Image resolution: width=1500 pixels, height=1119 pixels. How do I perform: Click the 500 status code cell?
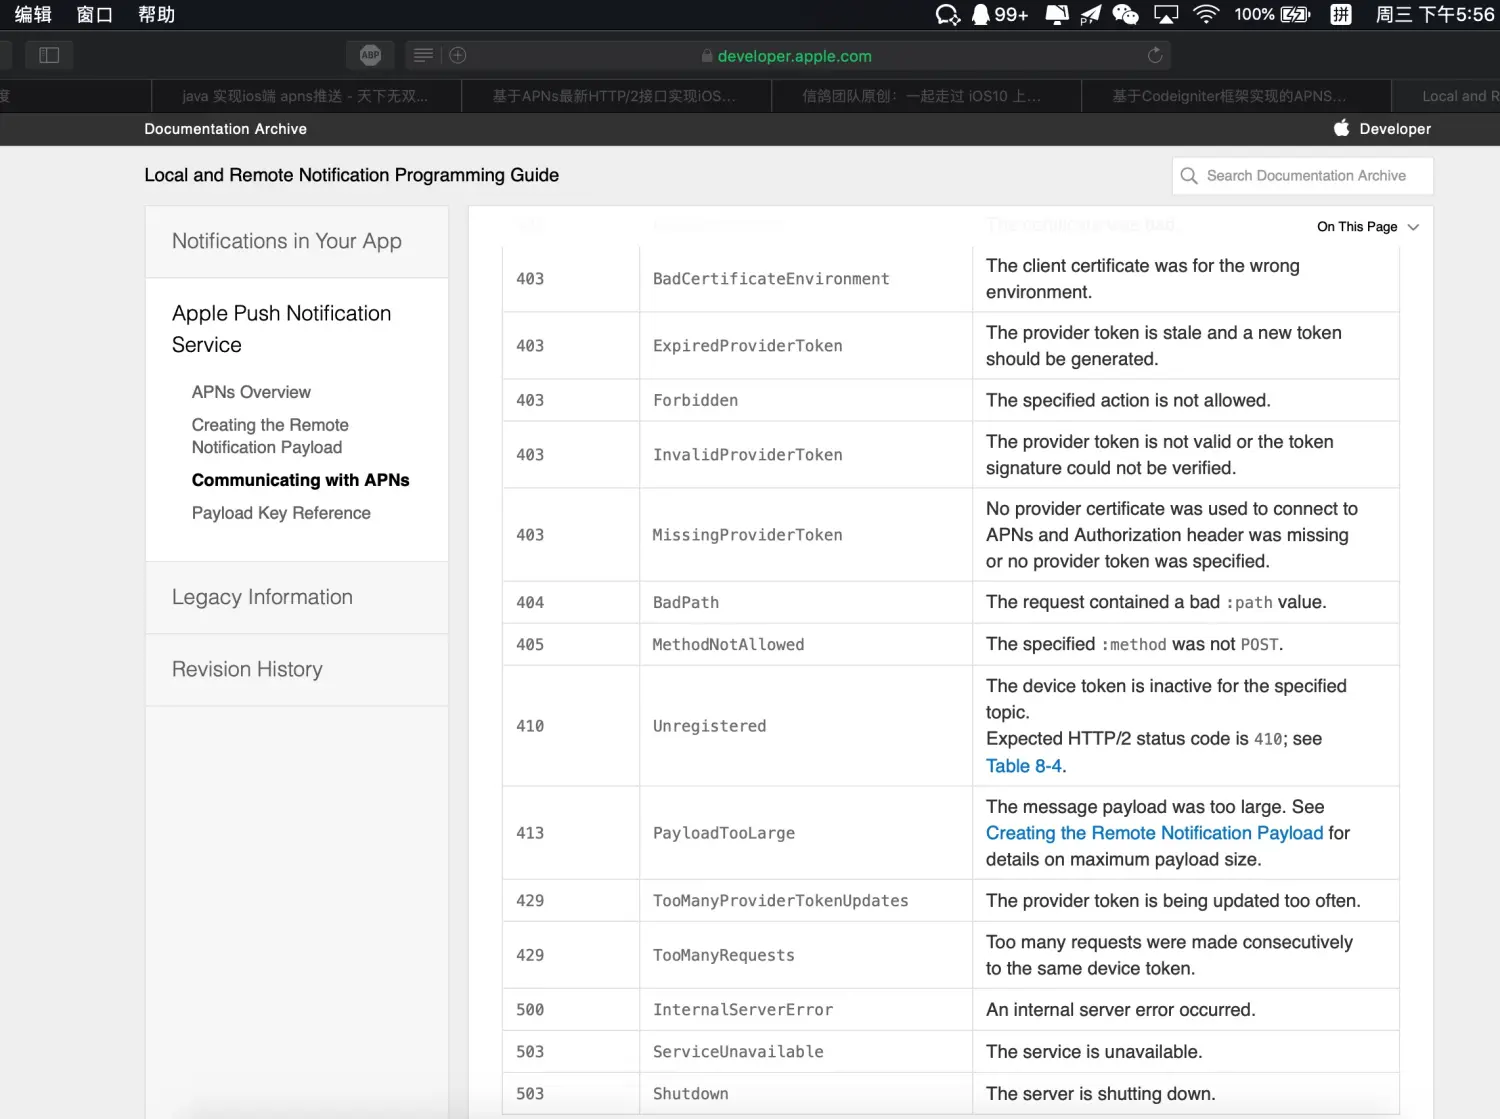tap(570, 1010)
